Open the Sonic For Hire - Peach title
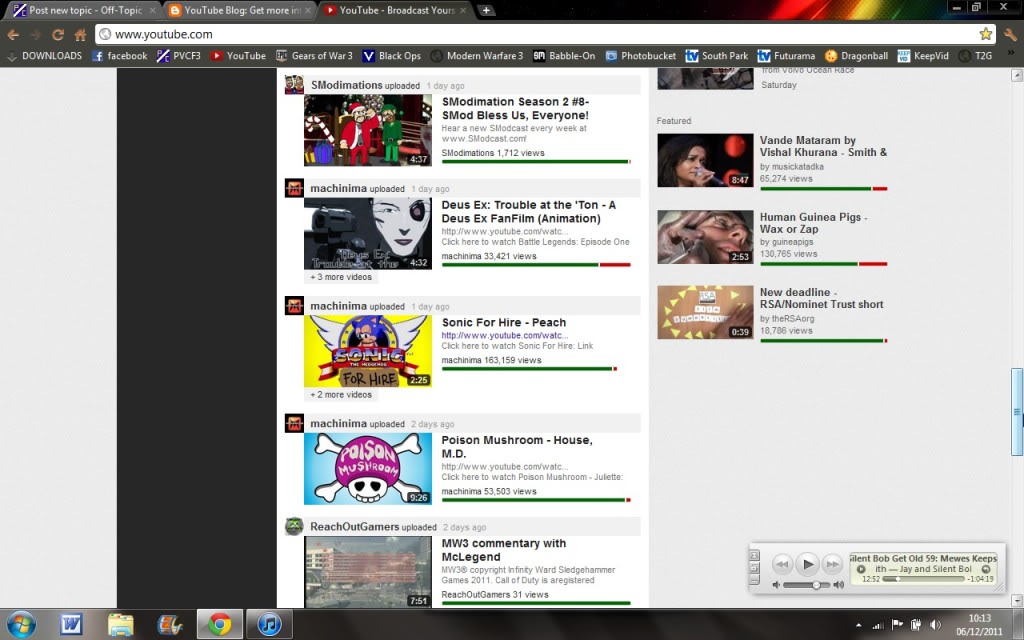Image resolution: width=1024 pixels, height=640 pixels. (x=504, y=323)
